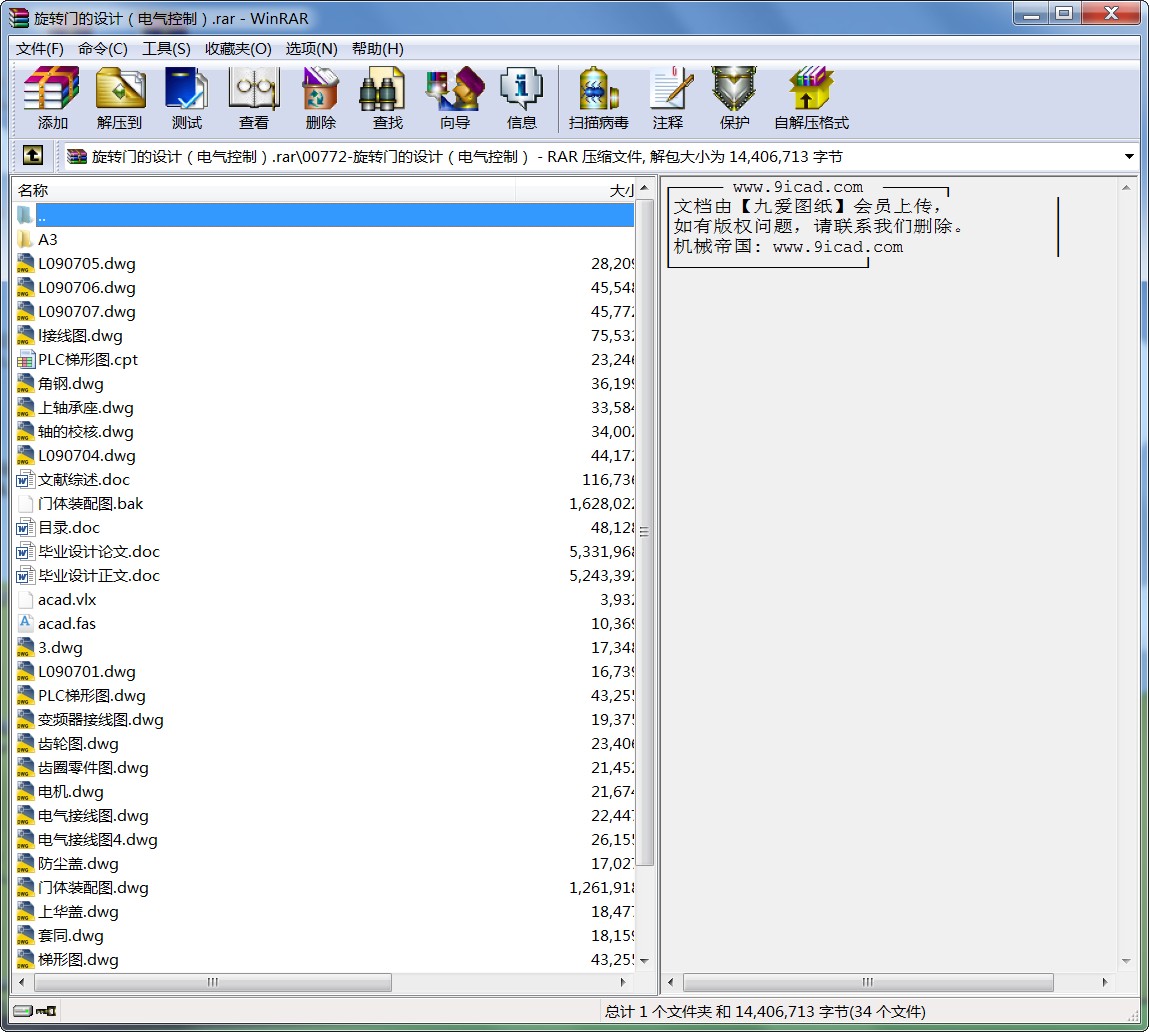Open the 帮助(H) menu
The width and height of the screenshot is (1149, 1032).
coord(377,48)
